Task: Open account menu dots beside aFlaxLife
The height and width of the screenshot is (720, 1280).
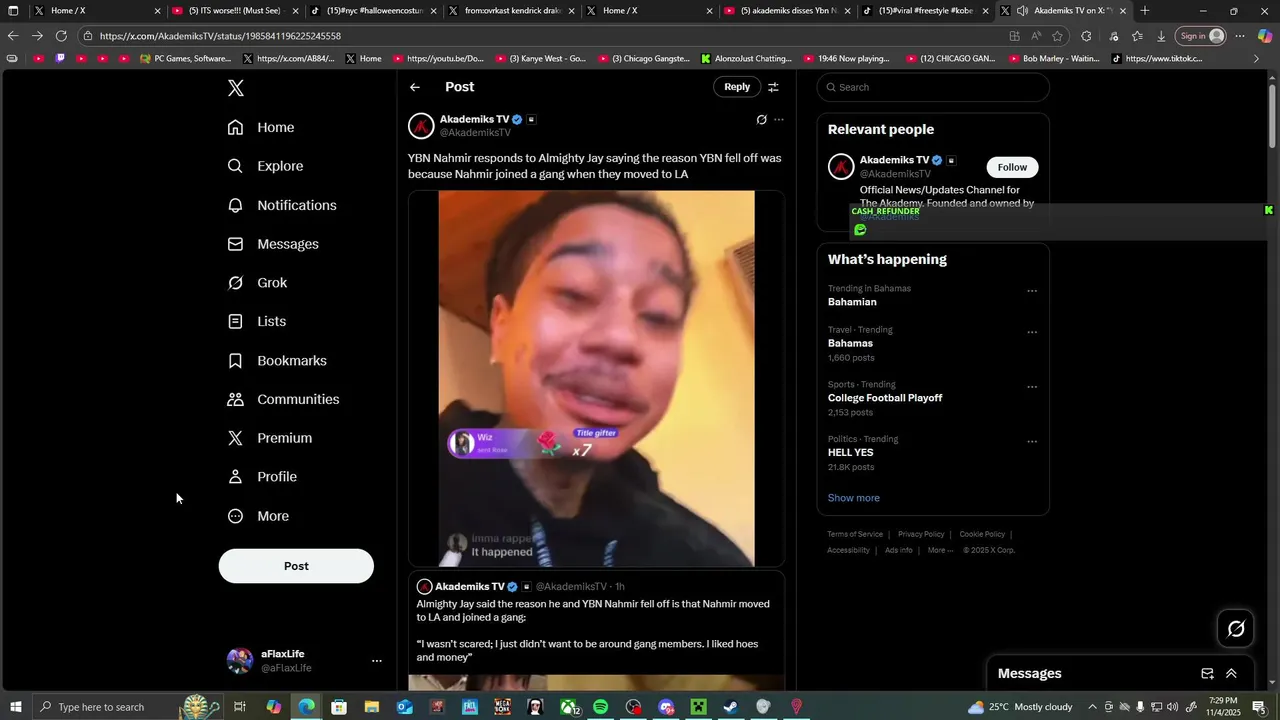Action: point(377,661)
